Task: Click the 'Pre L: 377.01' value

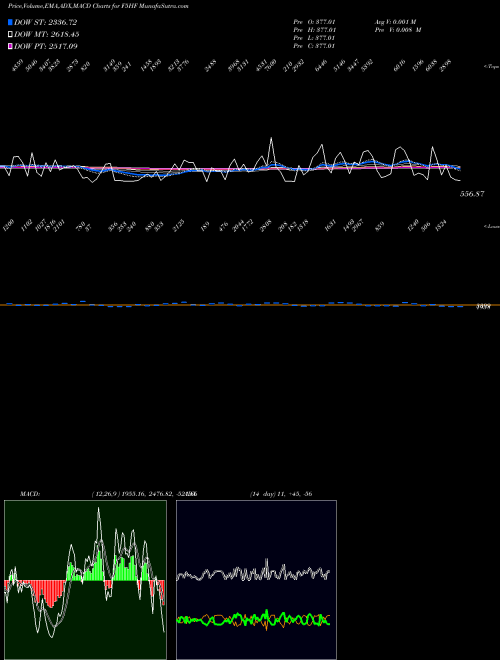Action: point(314,38)
